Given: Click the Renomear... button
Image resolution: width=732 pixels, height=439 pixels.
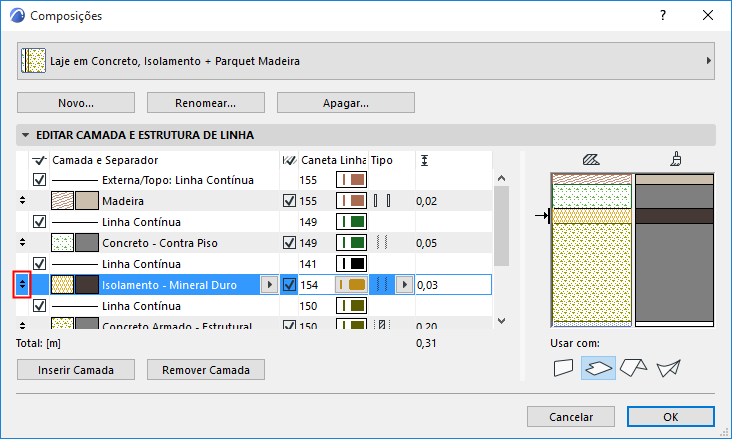Looking at the screenshot, I should pos(205,103).
